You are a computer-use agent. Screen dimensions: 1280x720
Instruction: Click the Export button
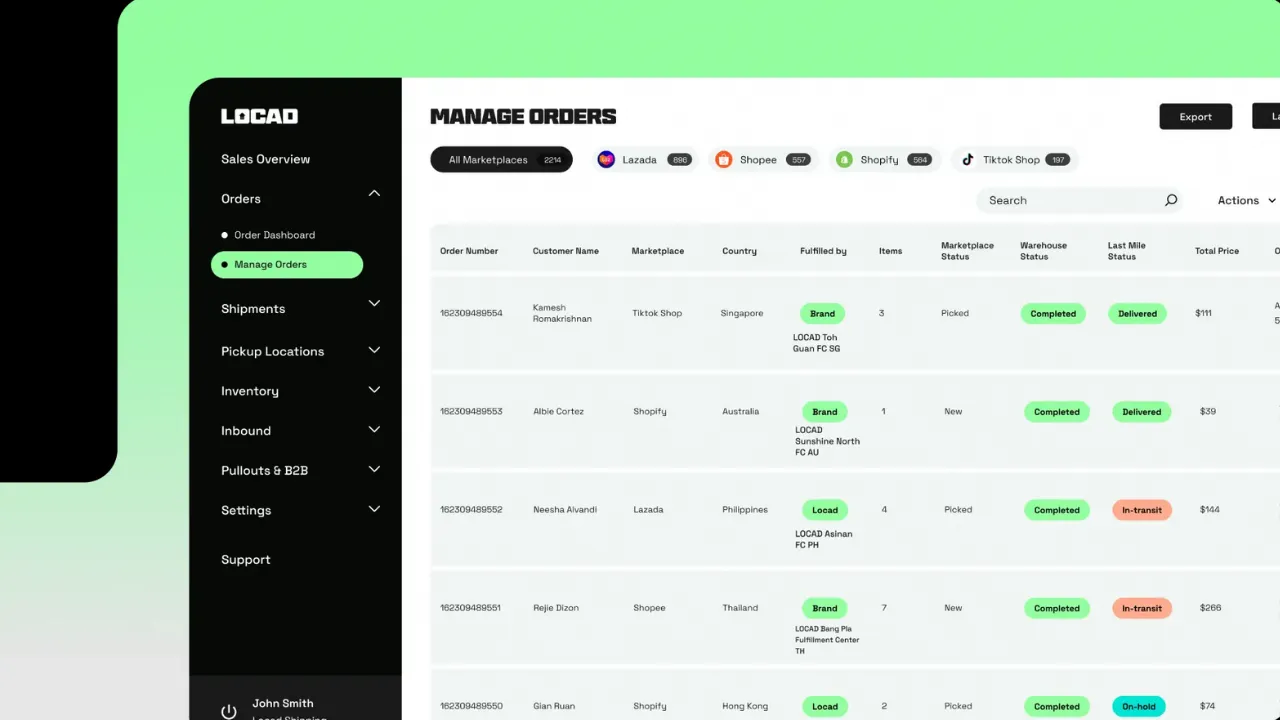click(x=1195, y=116)
